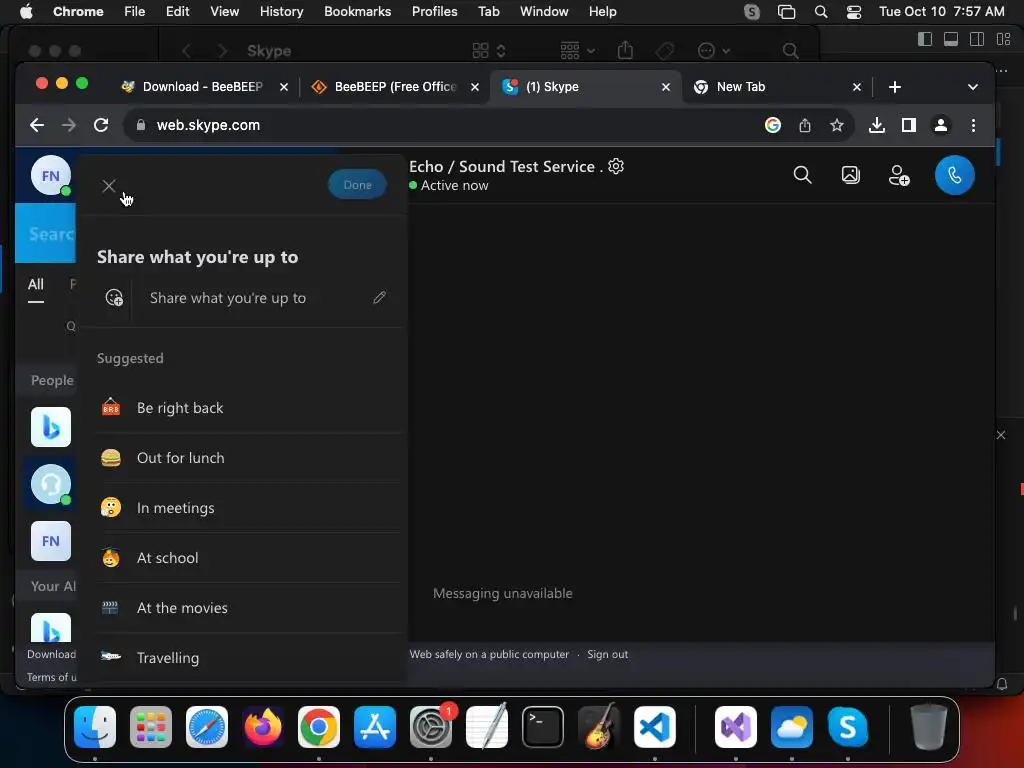Share this page icon in Chrome
The width and height of the screenshot is (1024, 768).
point(805,125)
